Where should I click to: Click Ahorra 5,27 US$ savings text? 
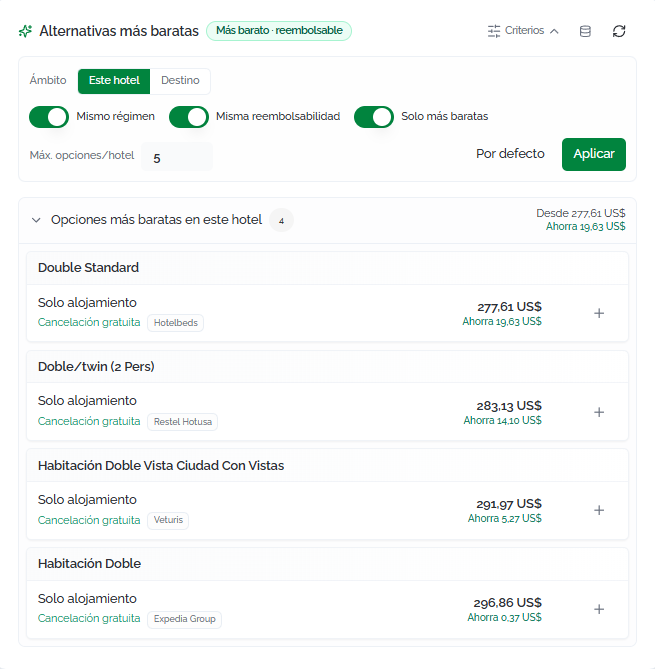(505, 519)
